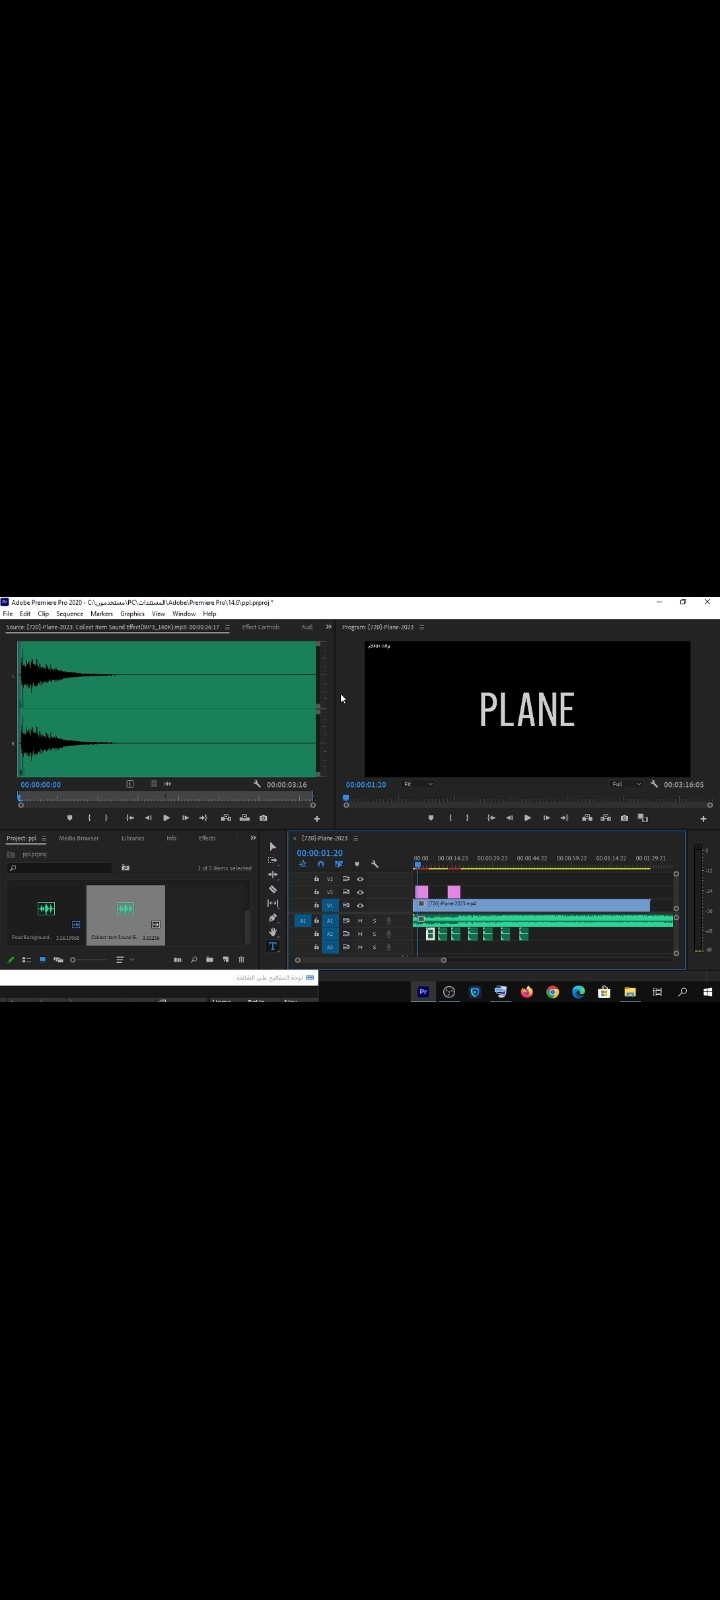720x1600 pixels.
Task: Open timeline panel [720]-Plane-2023 menu
Action: click(x=355, y=838)
